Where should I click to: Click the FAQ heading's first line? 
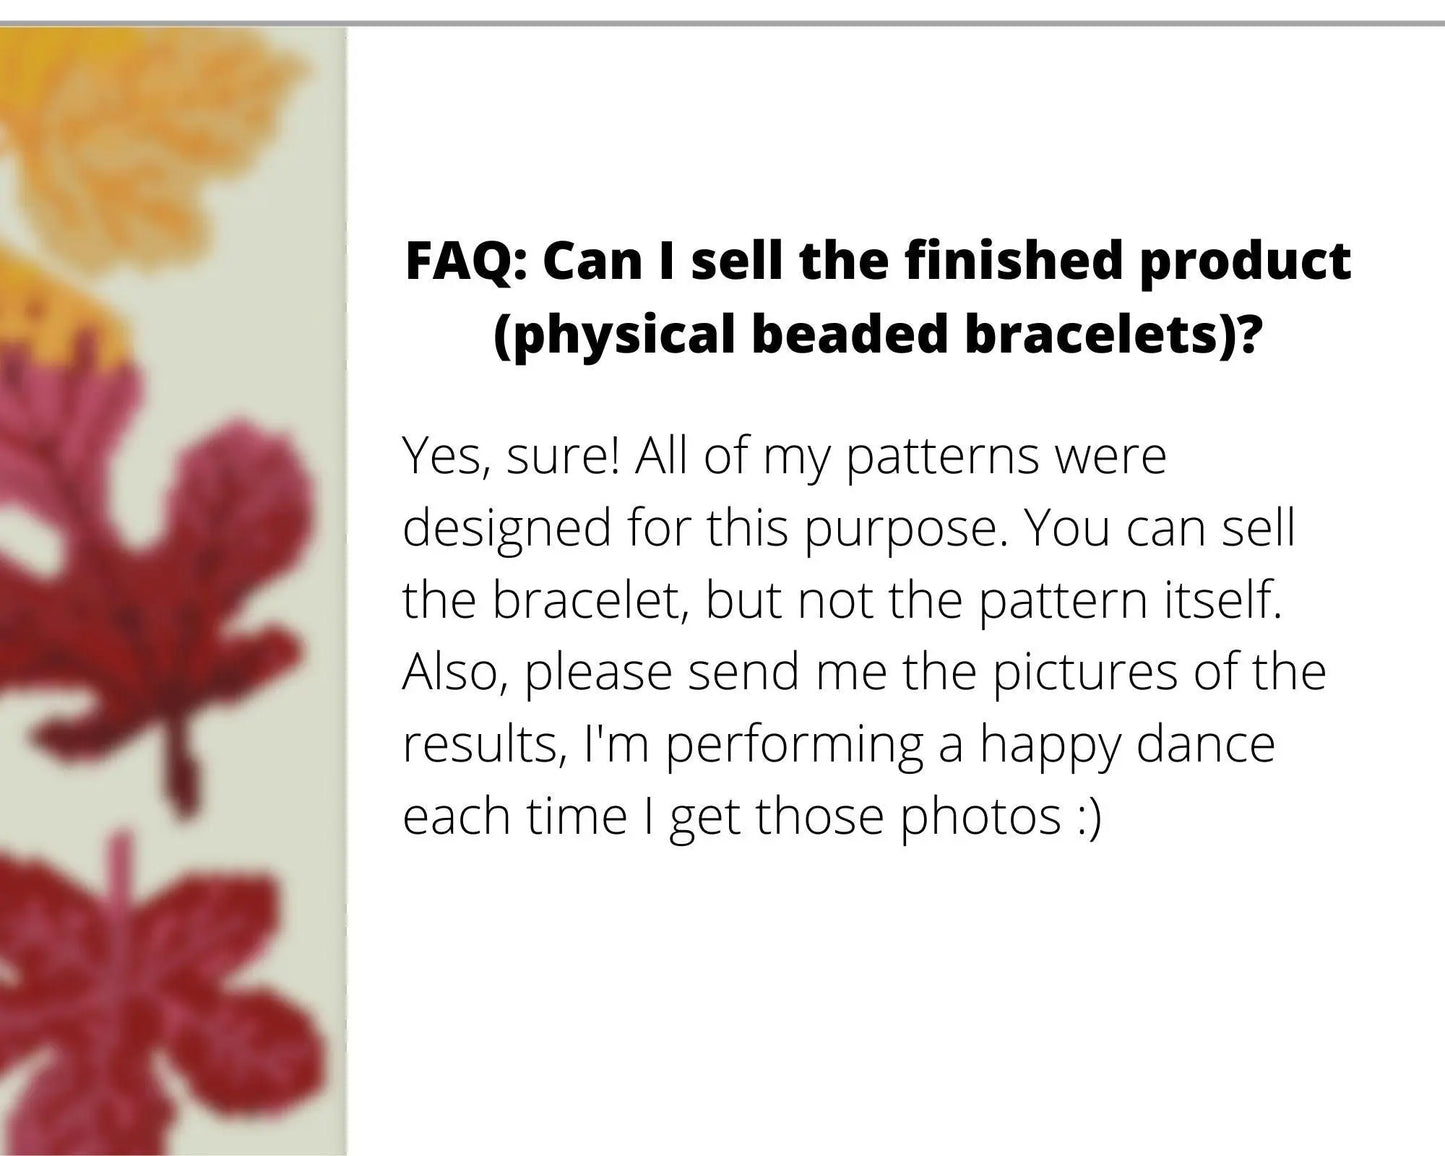tap(878, 262)
